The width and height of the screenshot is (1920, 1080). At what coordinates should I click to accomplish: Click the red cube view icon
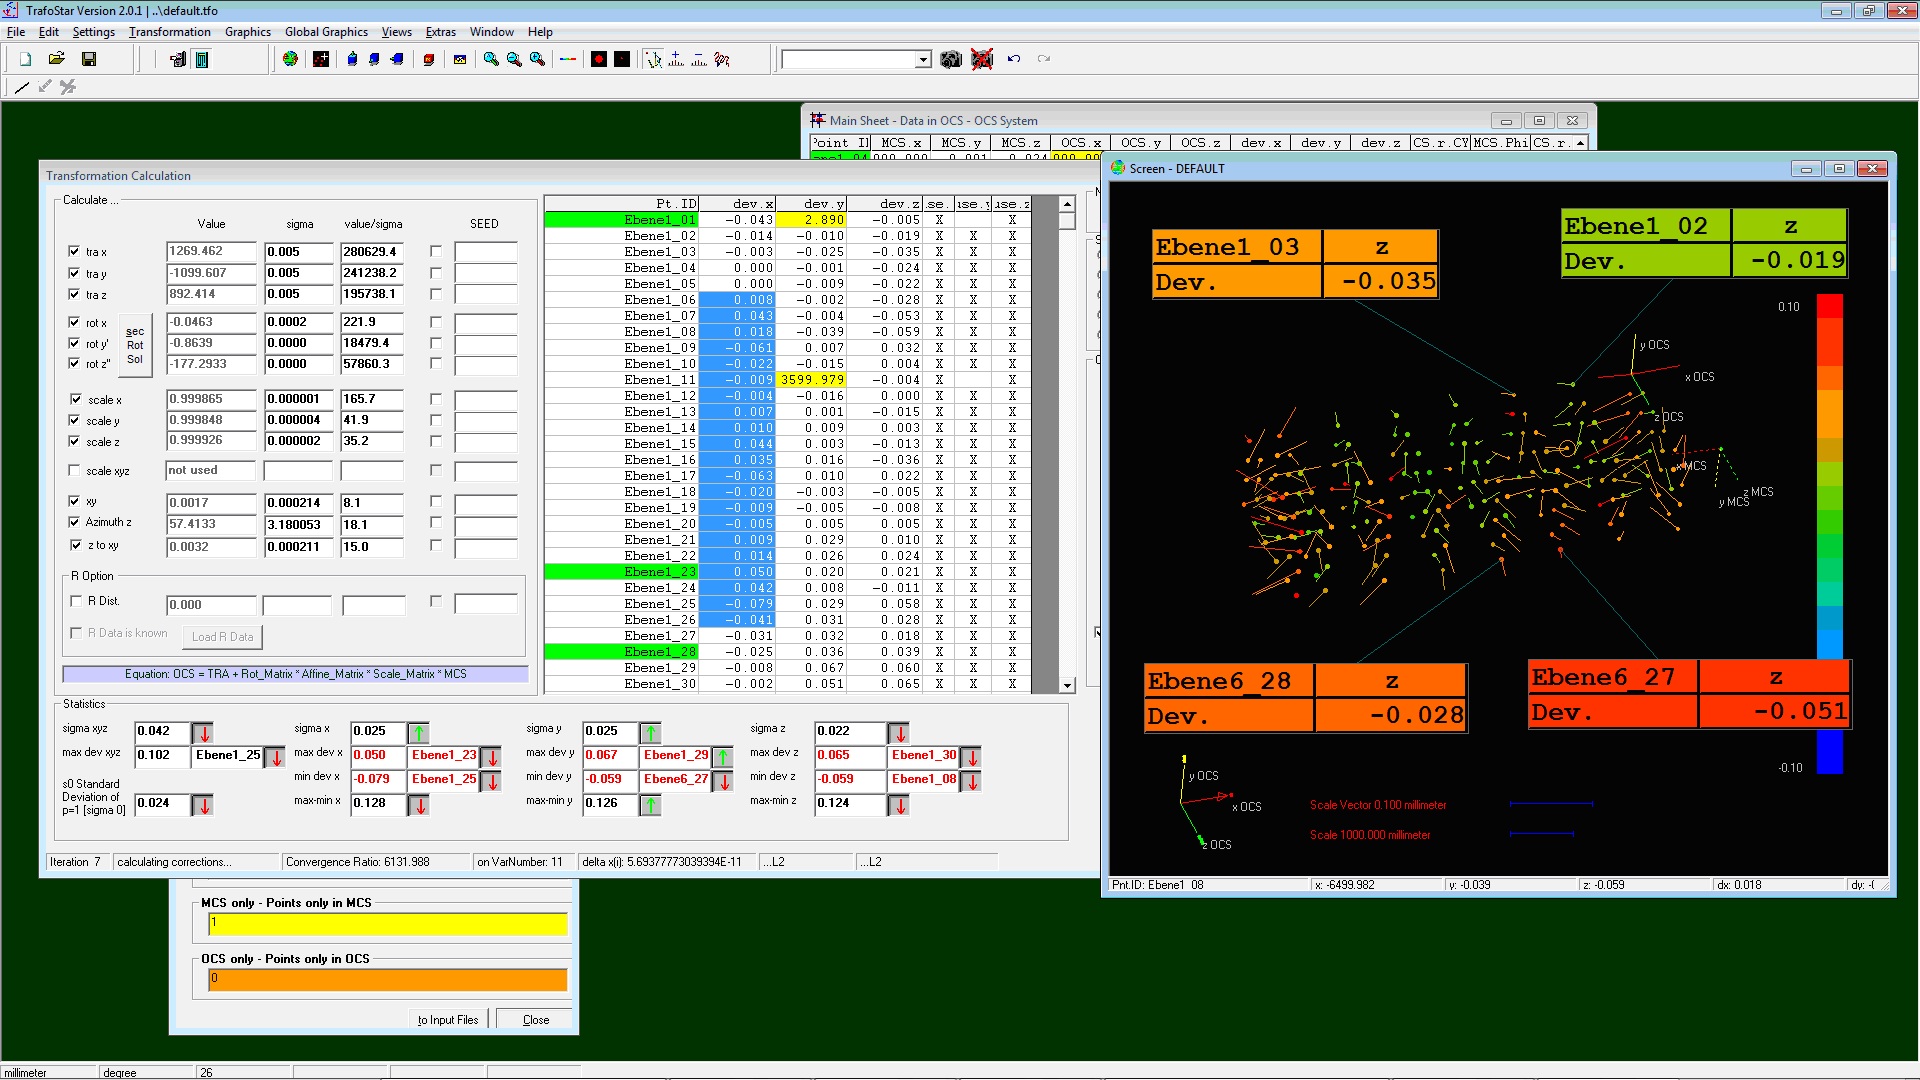[429, 60]
